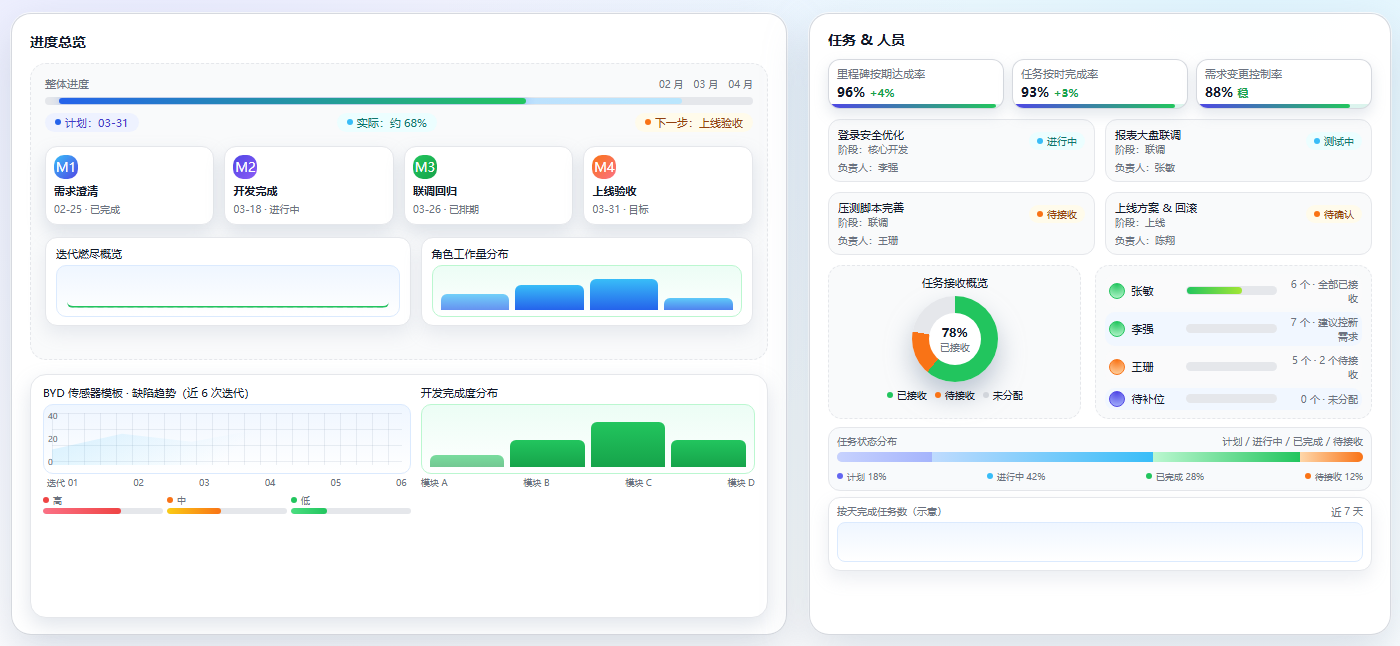The height and width of the screenshot is (646, 1400).
Task: Click the BYD 缺陷趋势 area chart
Action: tap(227, 438)
